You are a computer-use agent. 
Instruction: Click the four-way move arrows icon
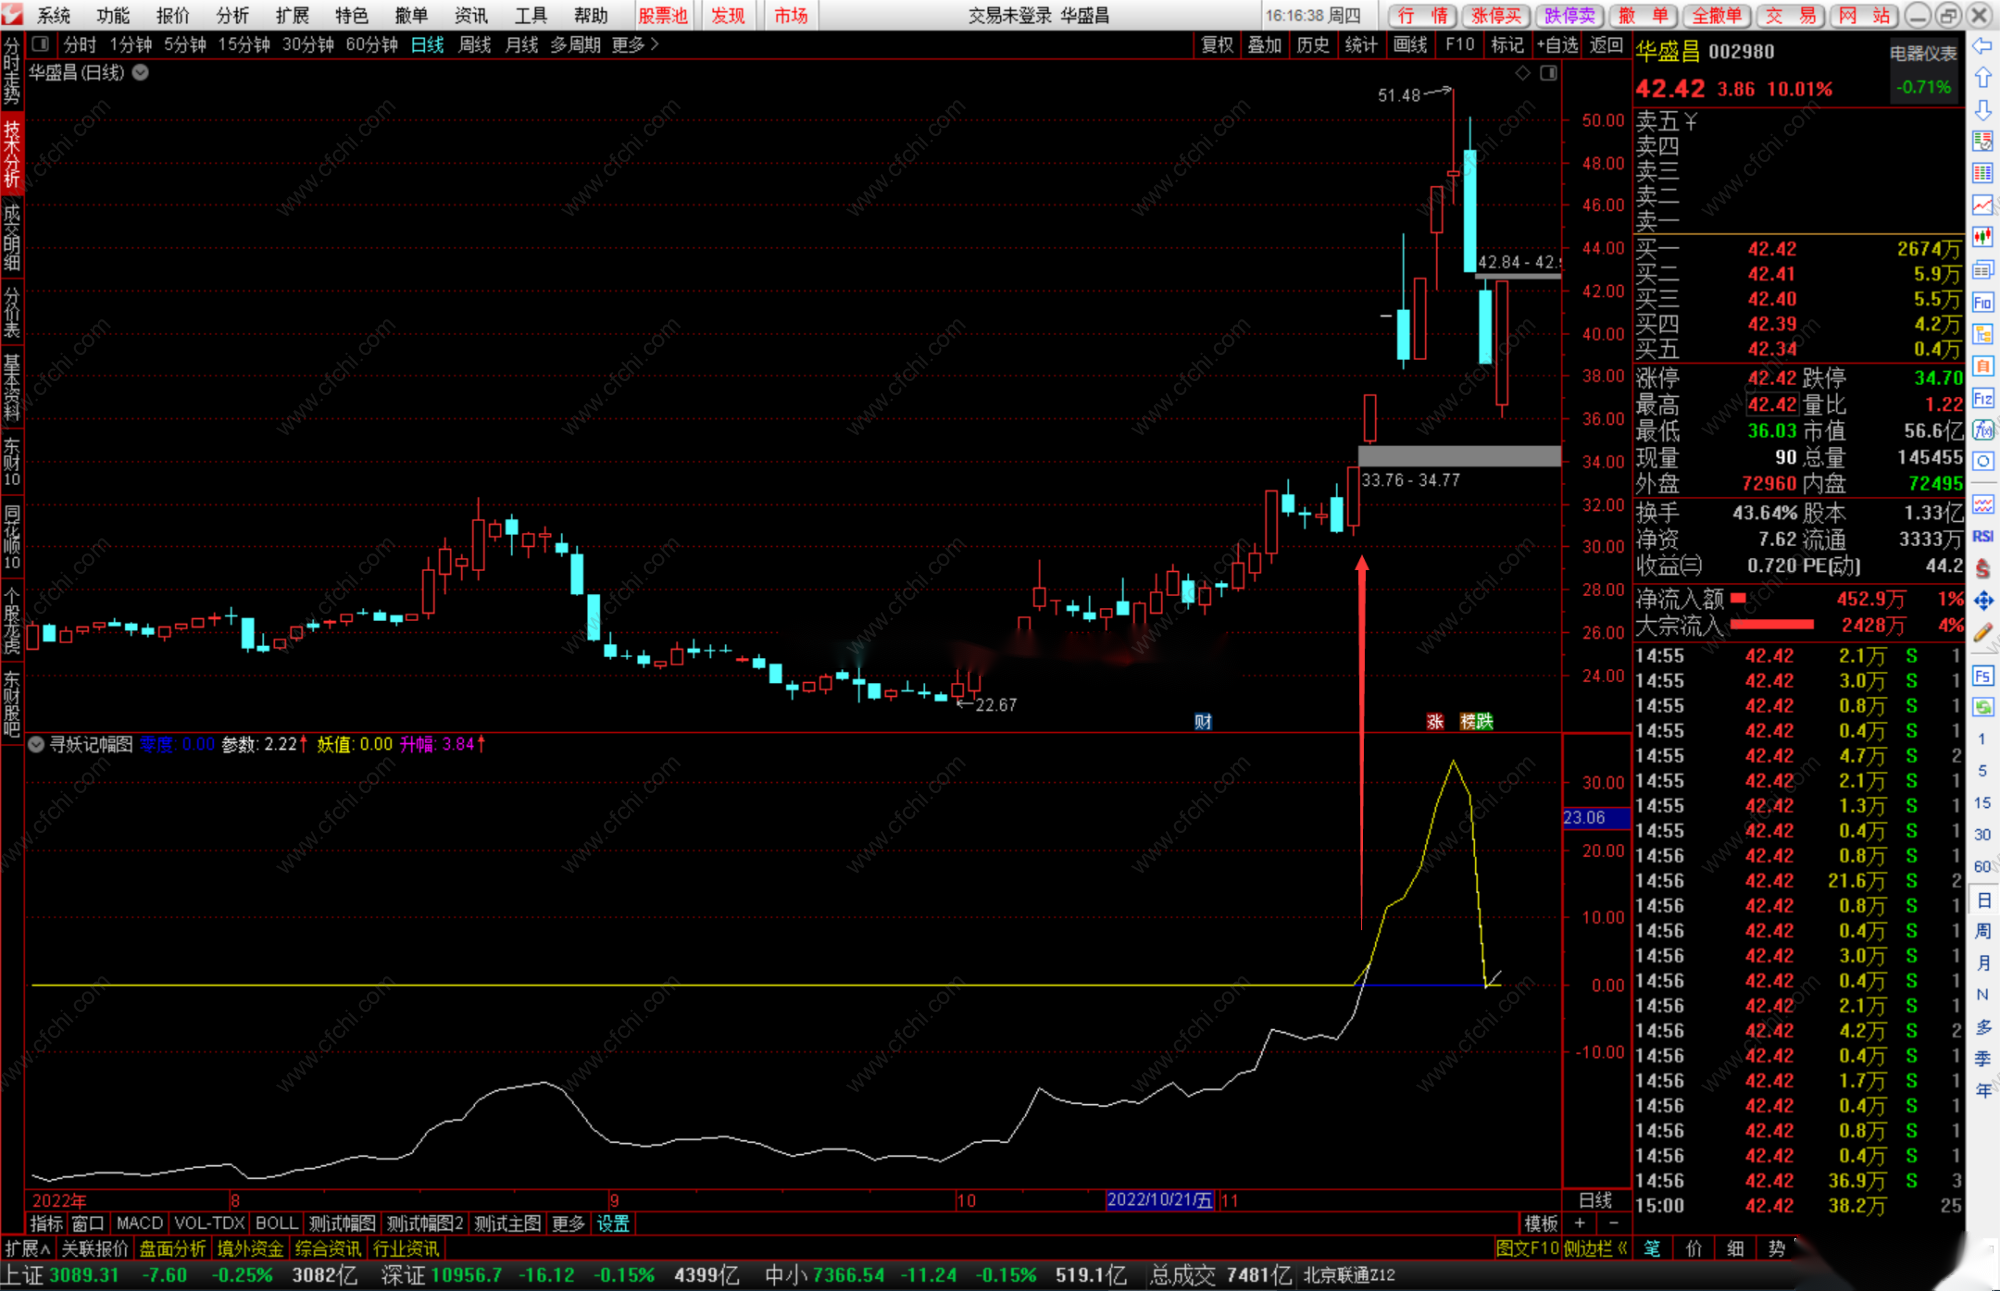(x=1982, y=600)
